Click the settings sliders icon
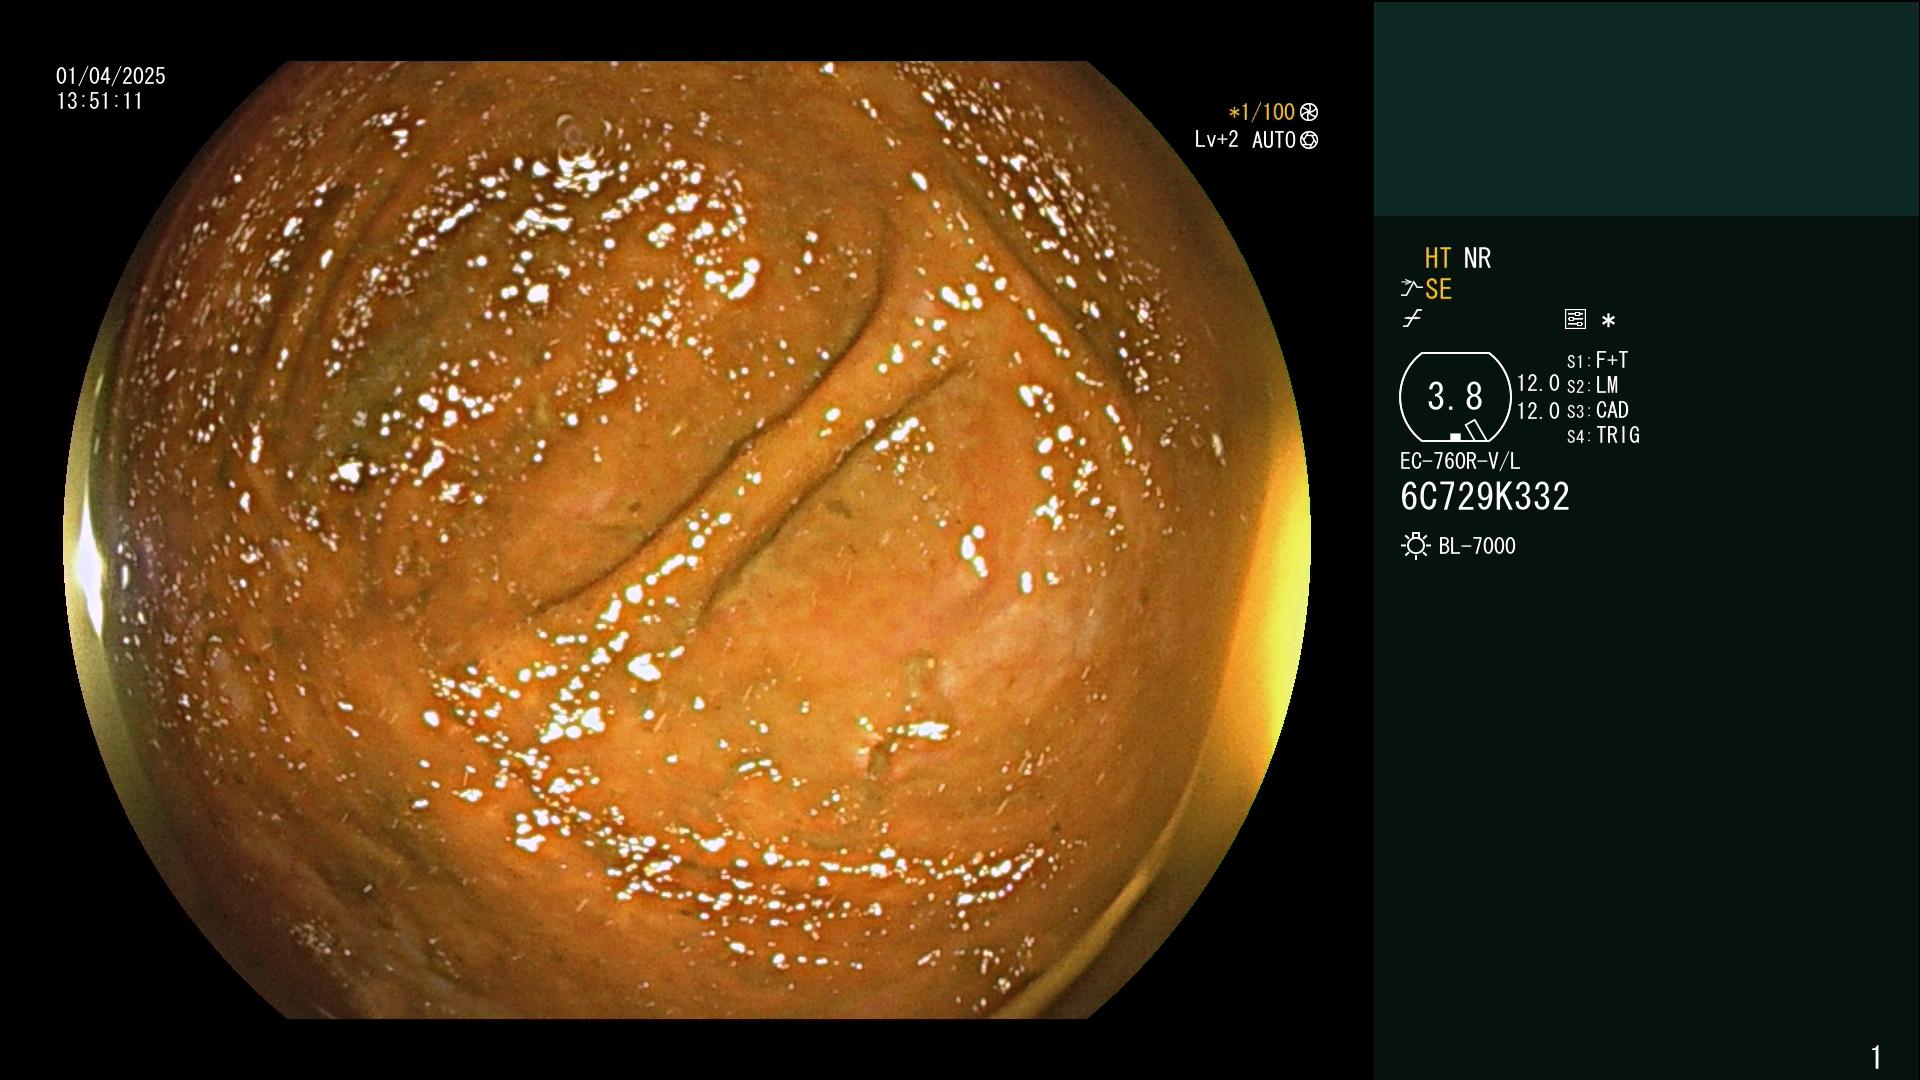 (x=1575, y=319)
